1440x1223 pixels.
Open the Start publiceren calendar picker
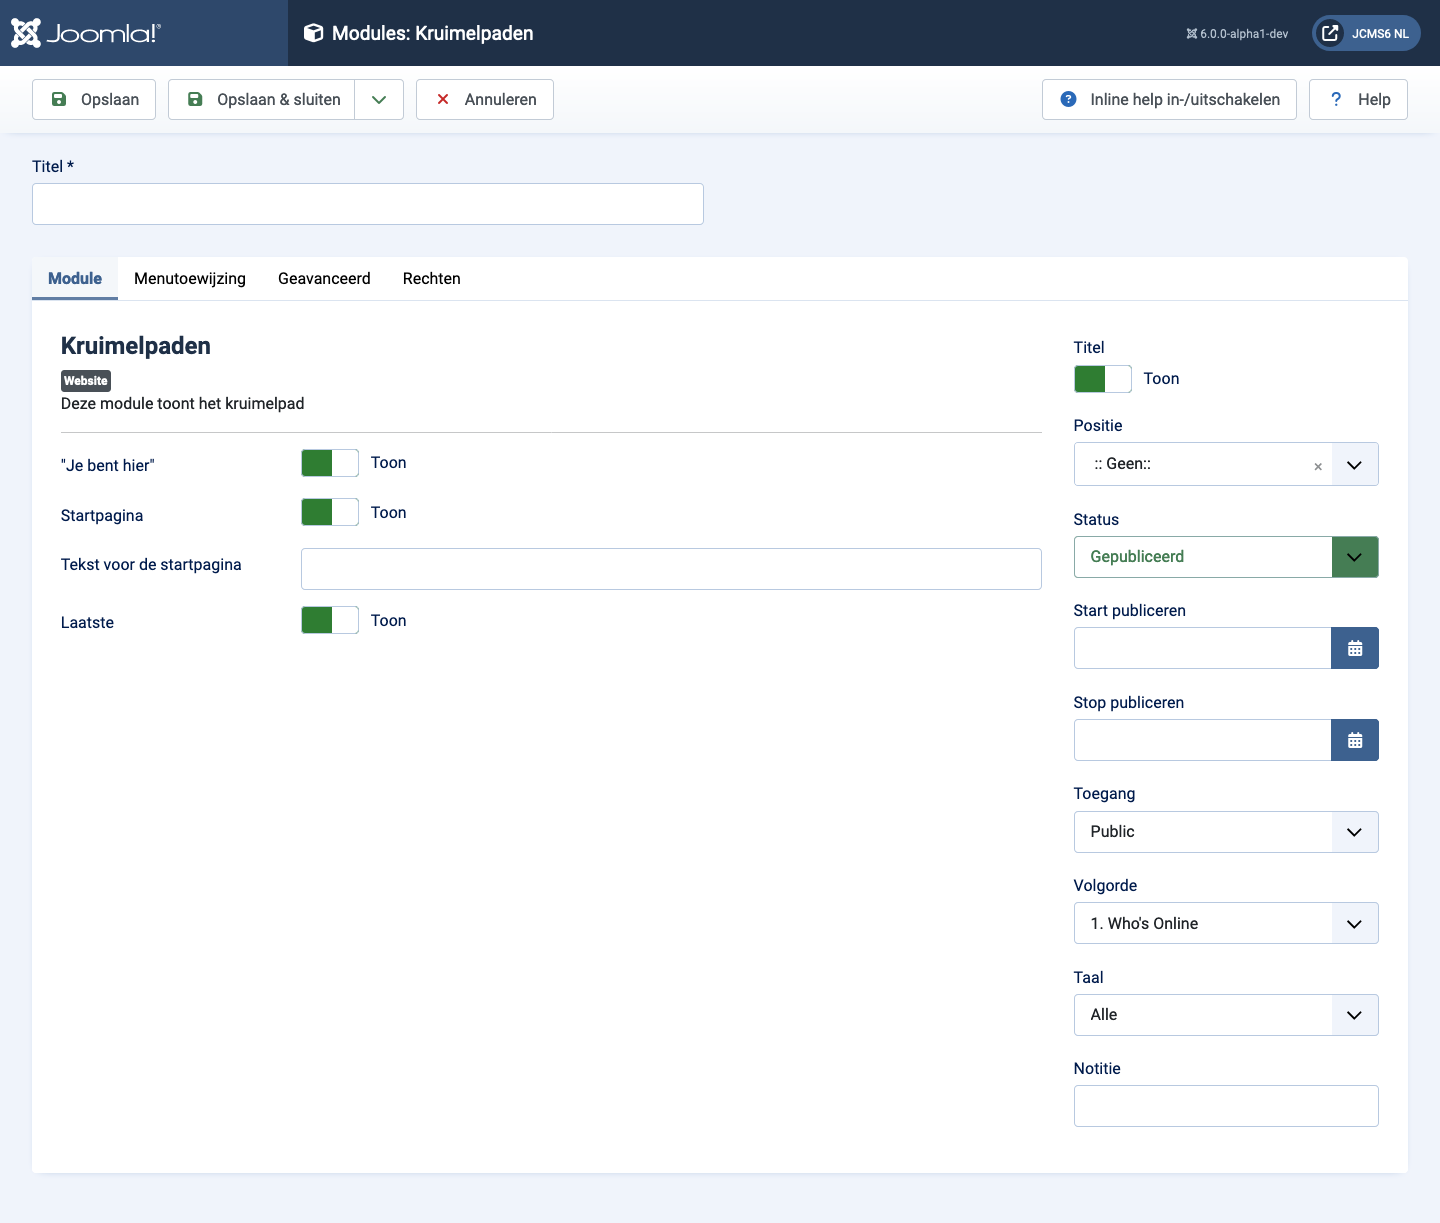click(1355, 648)
